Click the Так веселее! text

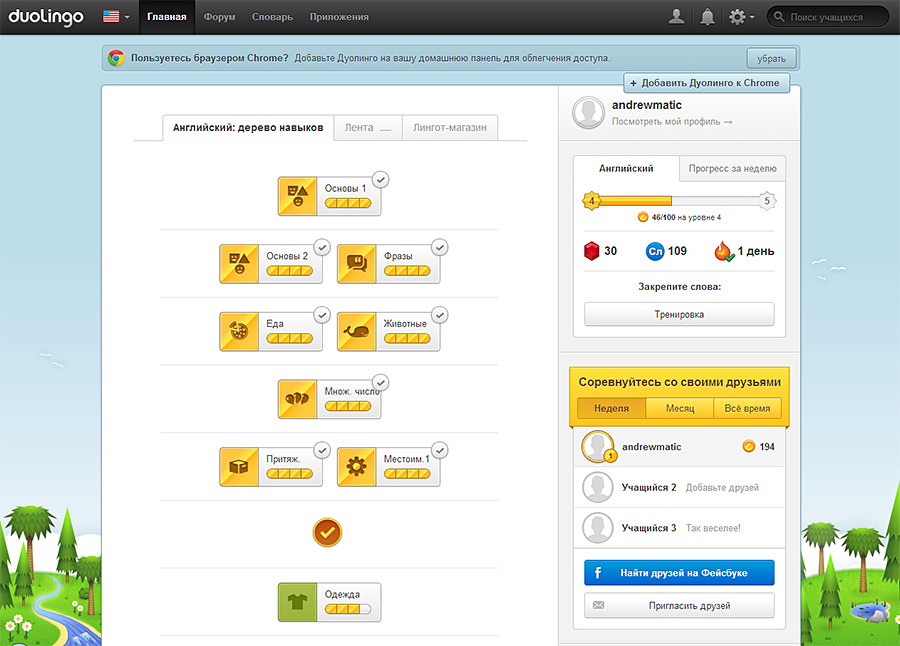click(713, 528)
